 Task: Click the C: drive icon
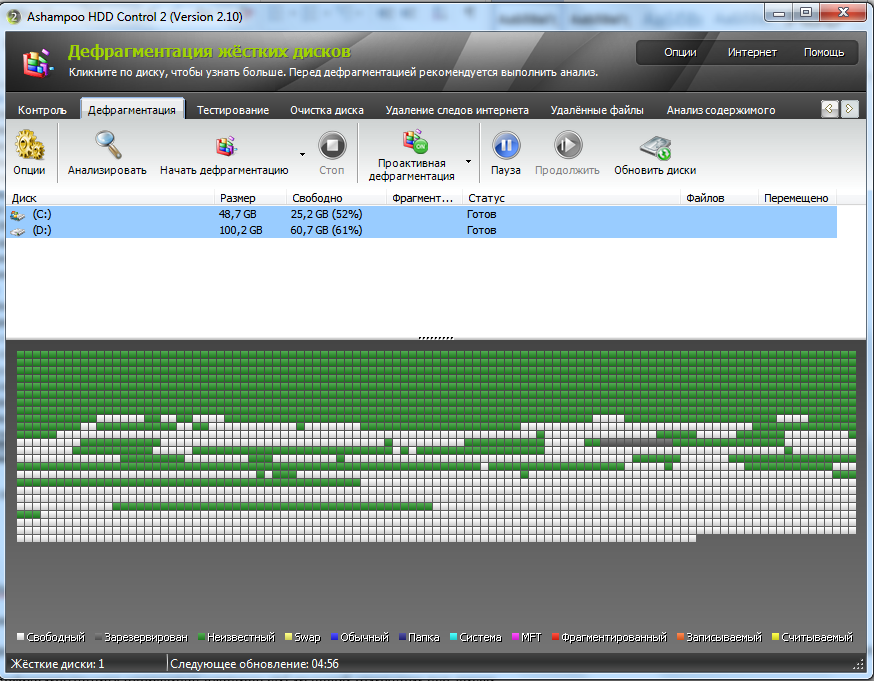click(x=18, y=215)
